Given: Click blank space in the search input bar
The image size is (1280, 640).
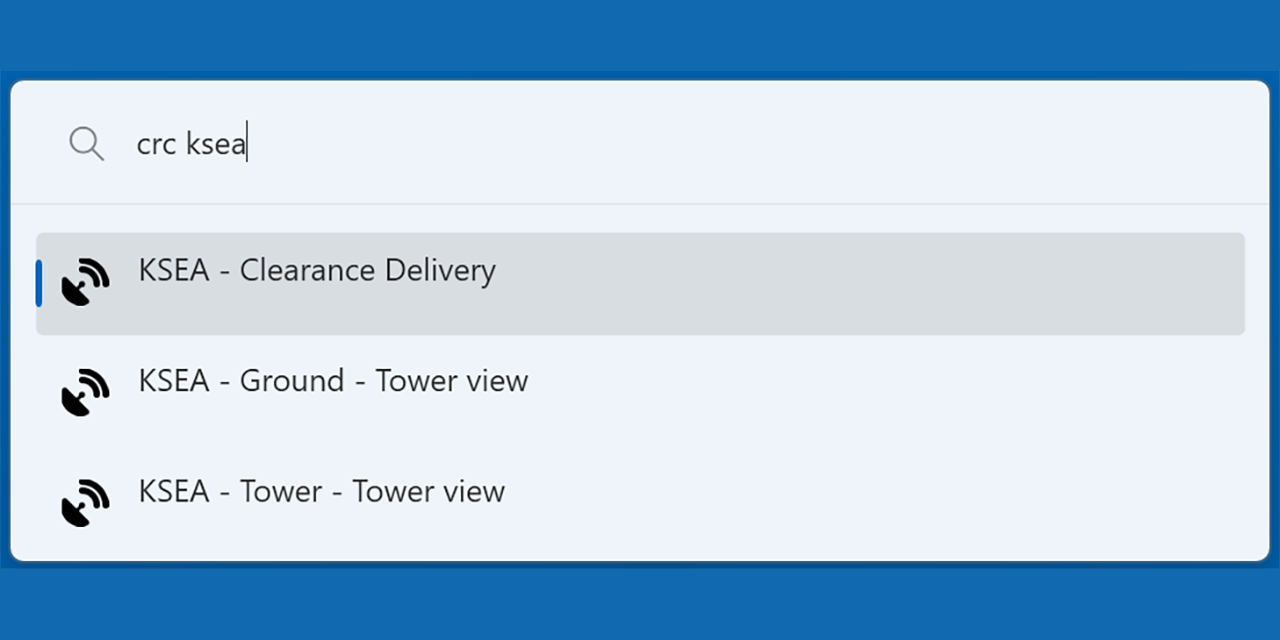Looking at the screenshot, I should coord(700,144).
